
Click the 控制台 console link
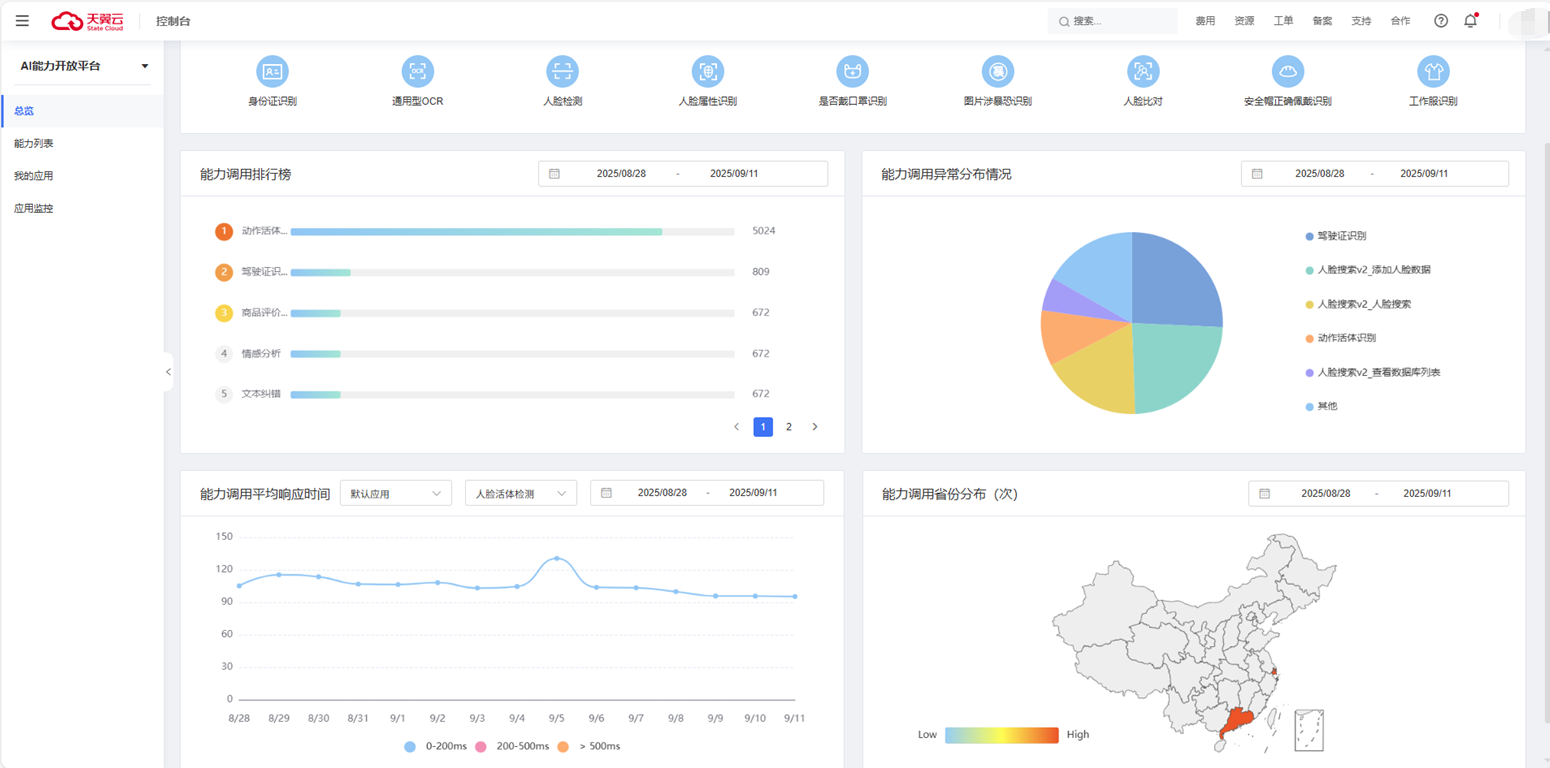tap(173, 21)
